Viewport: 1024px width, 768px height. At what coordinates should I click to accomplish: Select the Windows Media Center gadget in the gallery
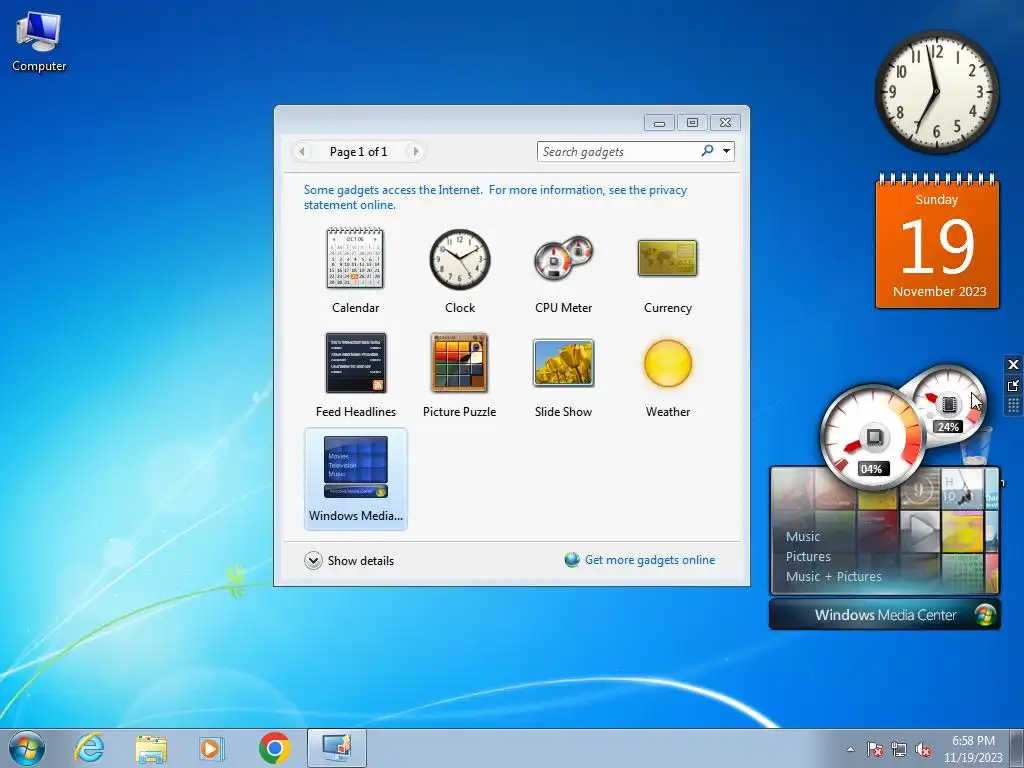click(356, 479)
